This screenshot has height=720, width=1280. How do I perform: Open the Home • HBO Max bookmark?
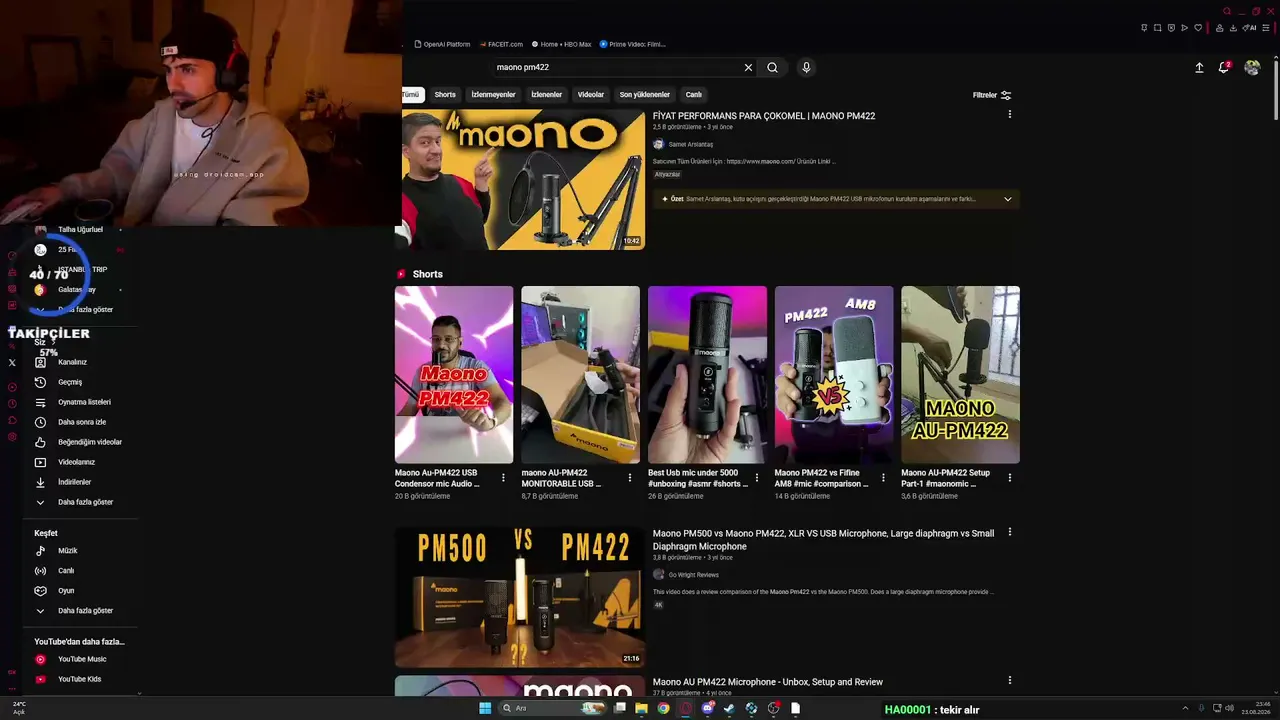[562, 44]
